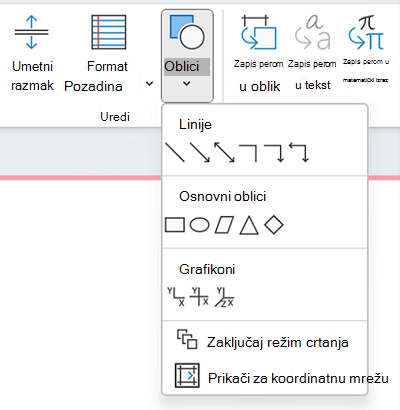Choose the triangle basic shape
Image resolution: width=400 pixels, height=410 pixels.
tap(249, 225)
